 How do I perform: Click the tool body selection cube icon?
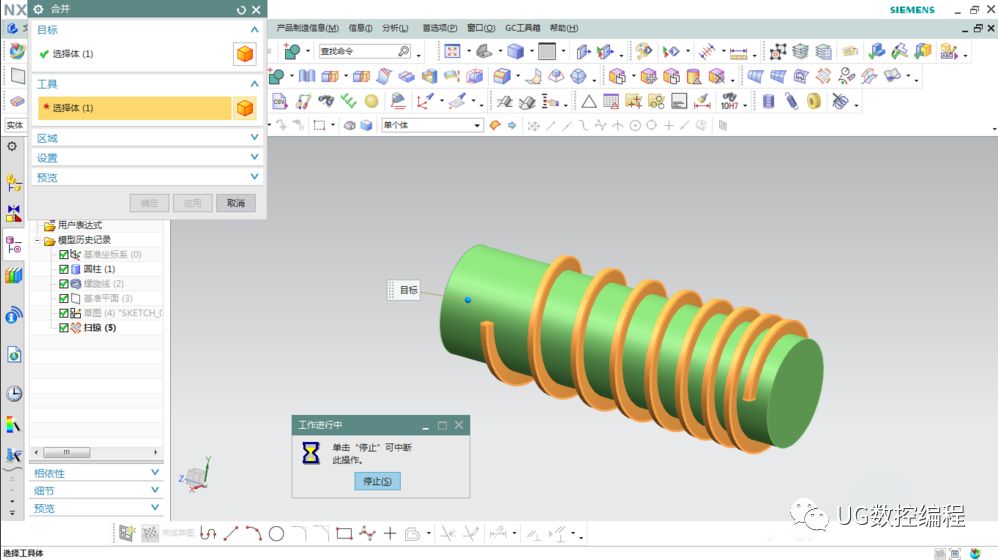(245, 108)
